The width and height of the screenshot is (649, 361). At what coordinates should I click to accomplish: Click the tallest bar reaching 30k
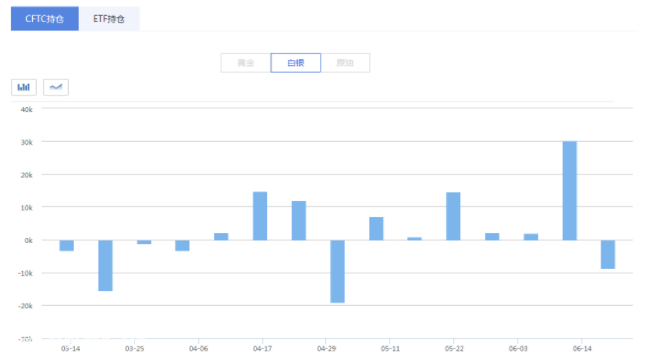click(x=570, y=191)
